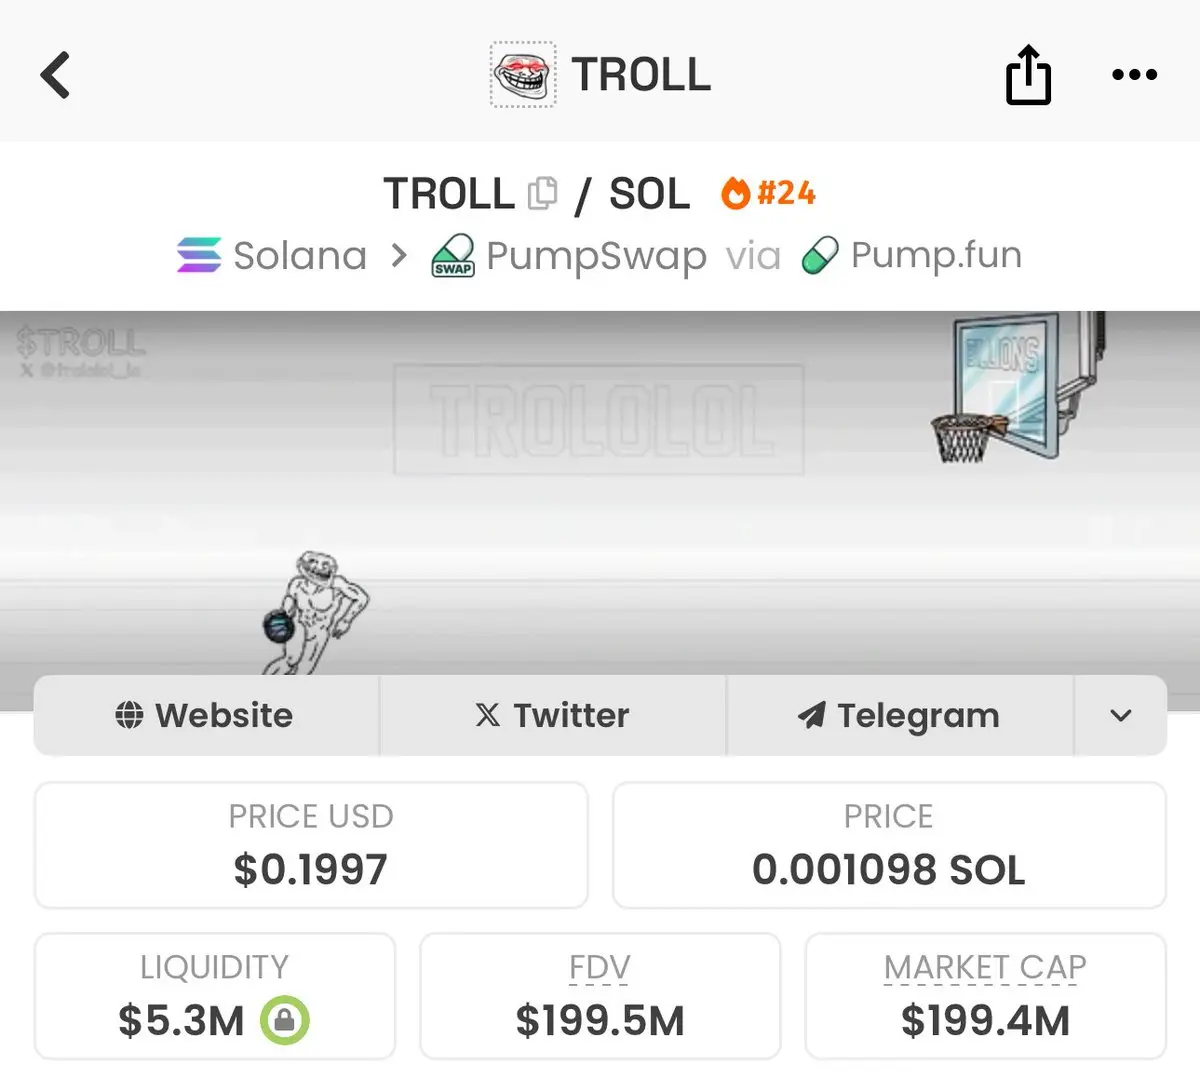Tap the share icon in header
Image resolution: width=1200 pixels, height=1078 pixels.
[1028, 74]
